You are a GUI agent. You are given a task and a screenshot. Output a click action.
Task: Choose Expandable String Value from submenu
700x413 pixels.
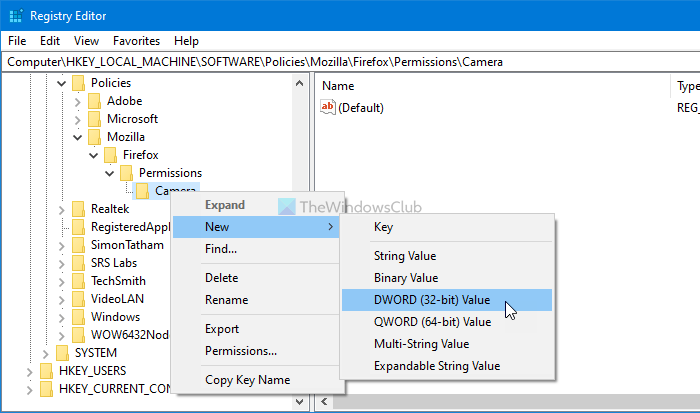point(447,366)
